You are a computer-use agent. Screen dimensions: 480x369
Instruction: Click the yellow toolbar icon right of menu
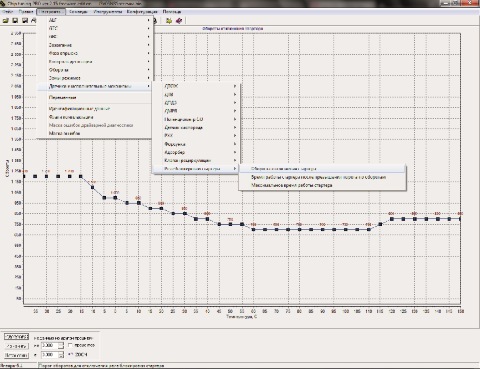(169, 21)
